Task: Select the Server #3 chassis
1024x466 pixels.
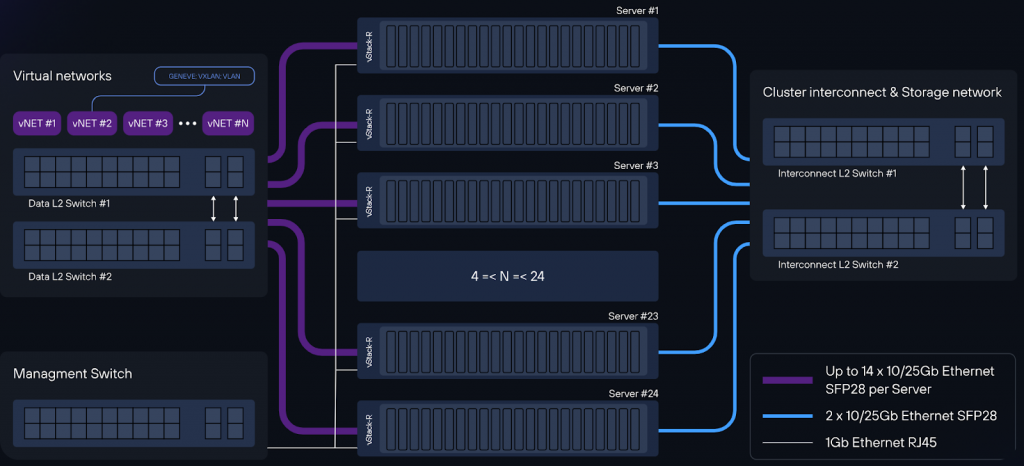Action: tap(508, 200)
